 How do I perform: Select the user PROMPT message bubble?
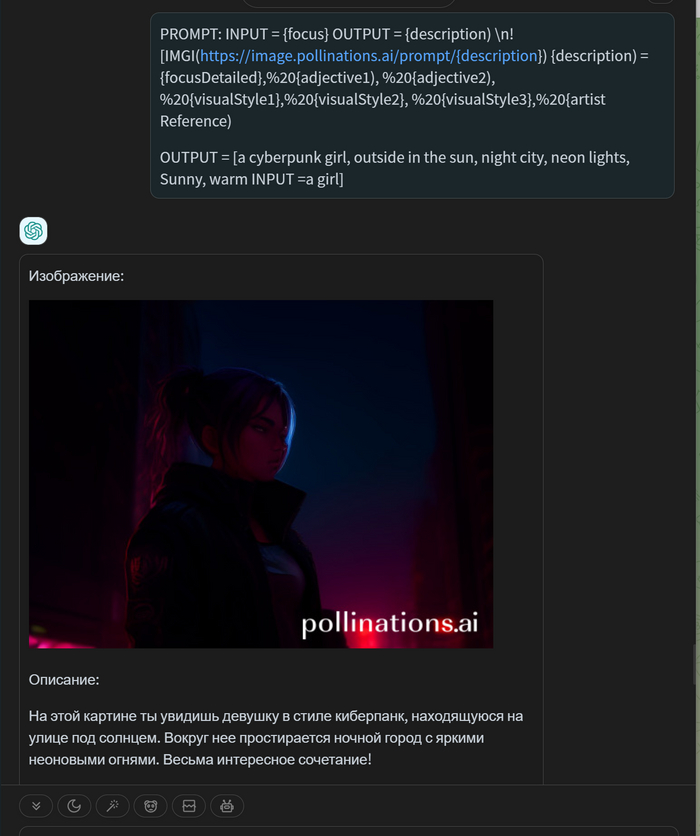[x=412, y=106]
